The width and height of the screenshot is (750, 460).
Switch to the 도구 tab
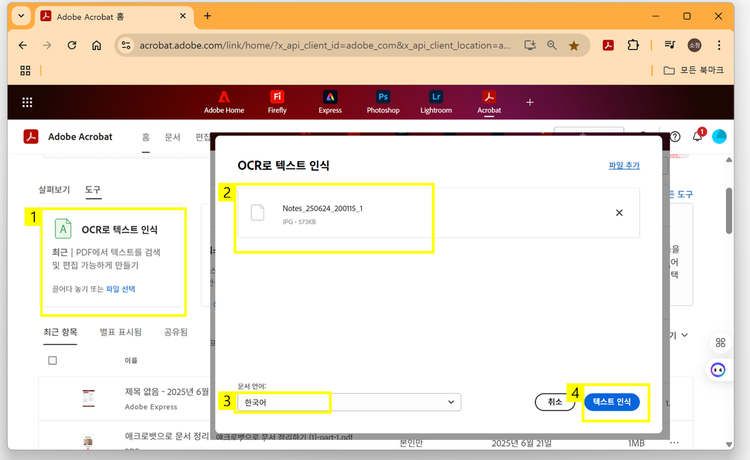[x=93, y=190]
